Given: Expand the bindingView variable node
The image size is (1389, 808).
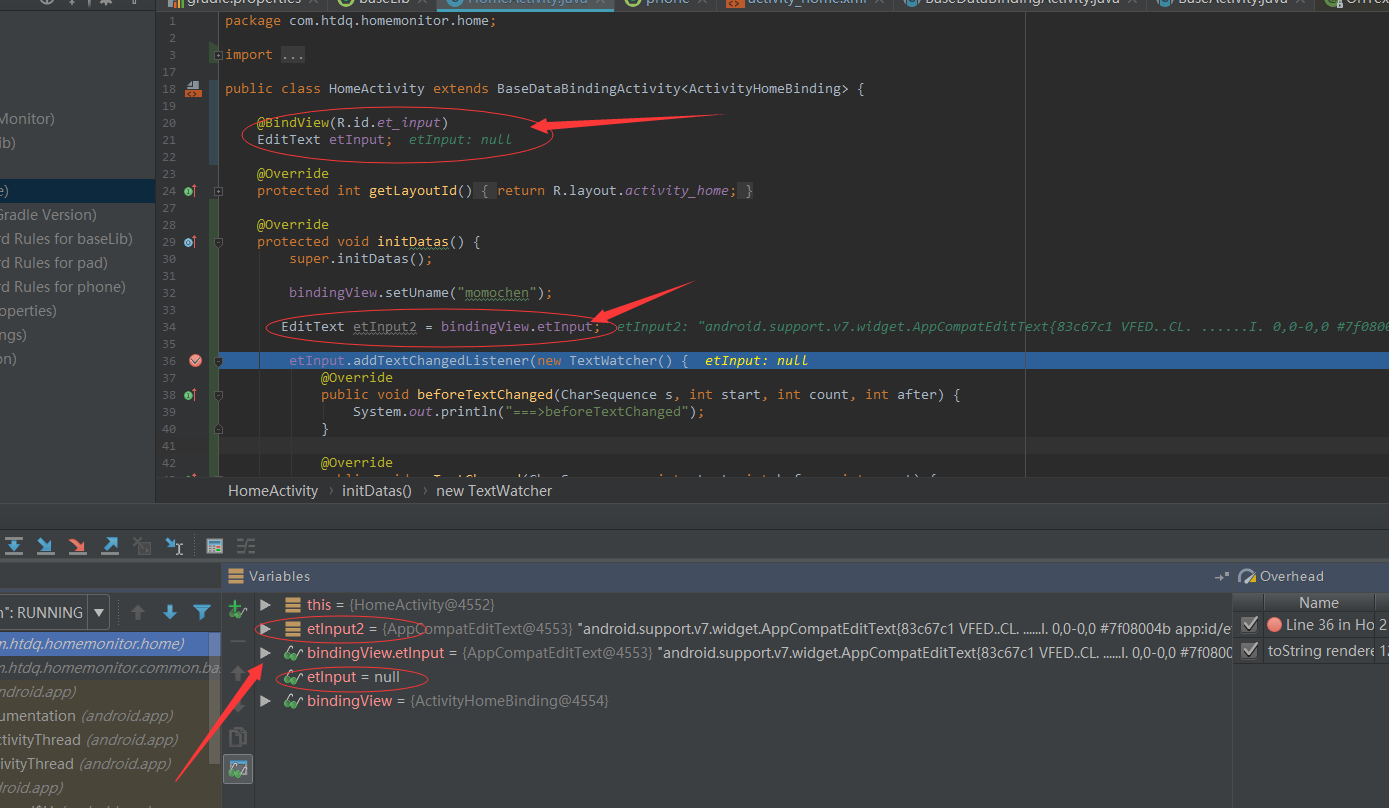Looking at the screenshot, I should tap(263, 700).
